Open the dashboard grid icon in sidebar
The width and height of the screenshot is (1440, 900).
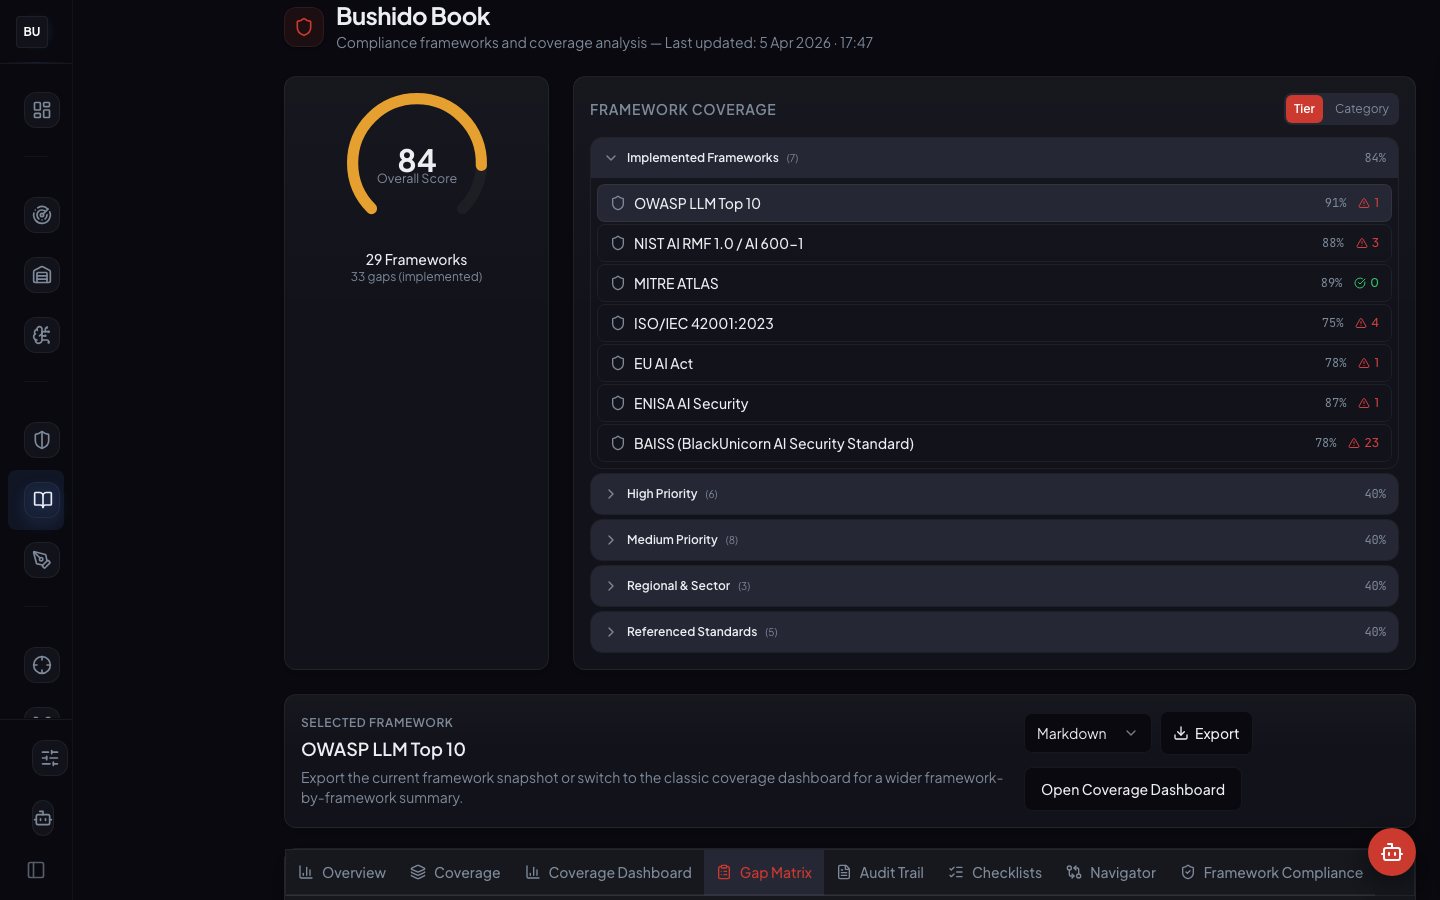[42, 110]
